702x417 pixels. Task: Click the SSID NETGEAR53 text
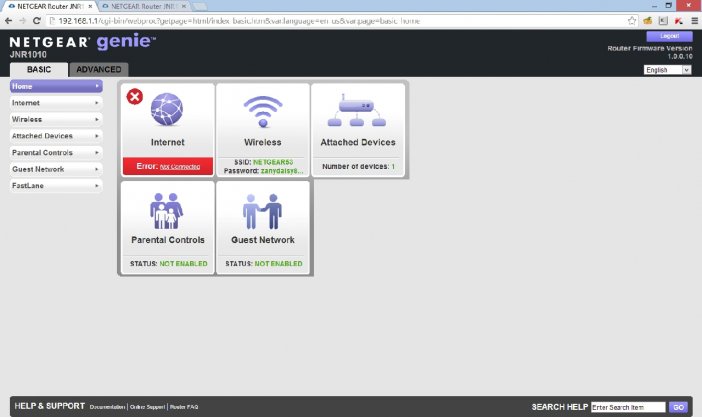tap(263, 162)
